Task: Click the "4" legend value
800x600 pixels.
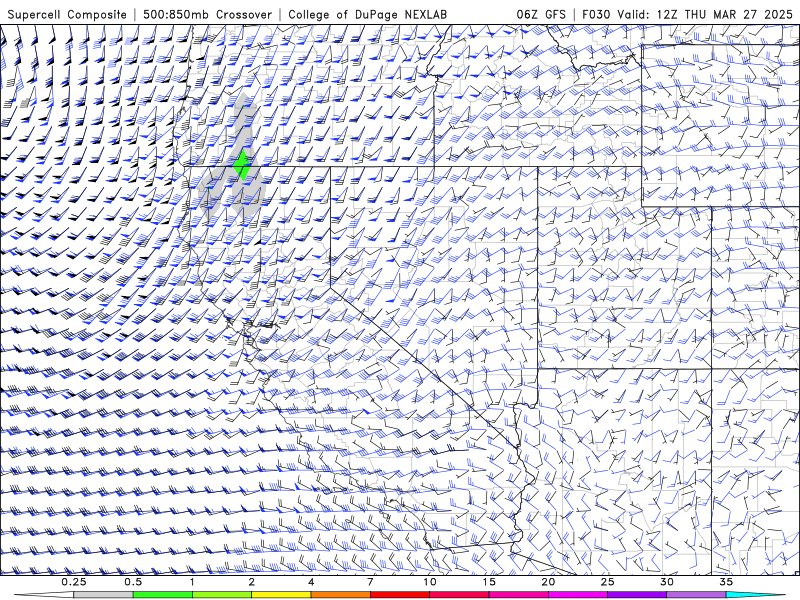Action: pos(311,582)
